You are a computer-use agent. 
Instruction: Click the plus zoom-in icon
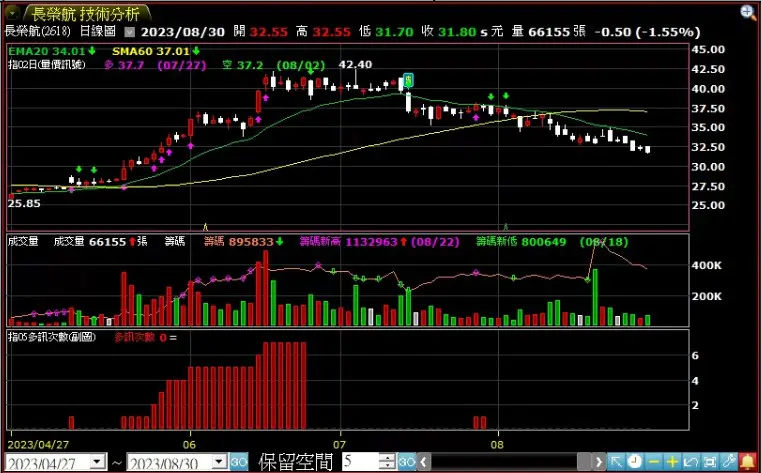coord(672,462)
